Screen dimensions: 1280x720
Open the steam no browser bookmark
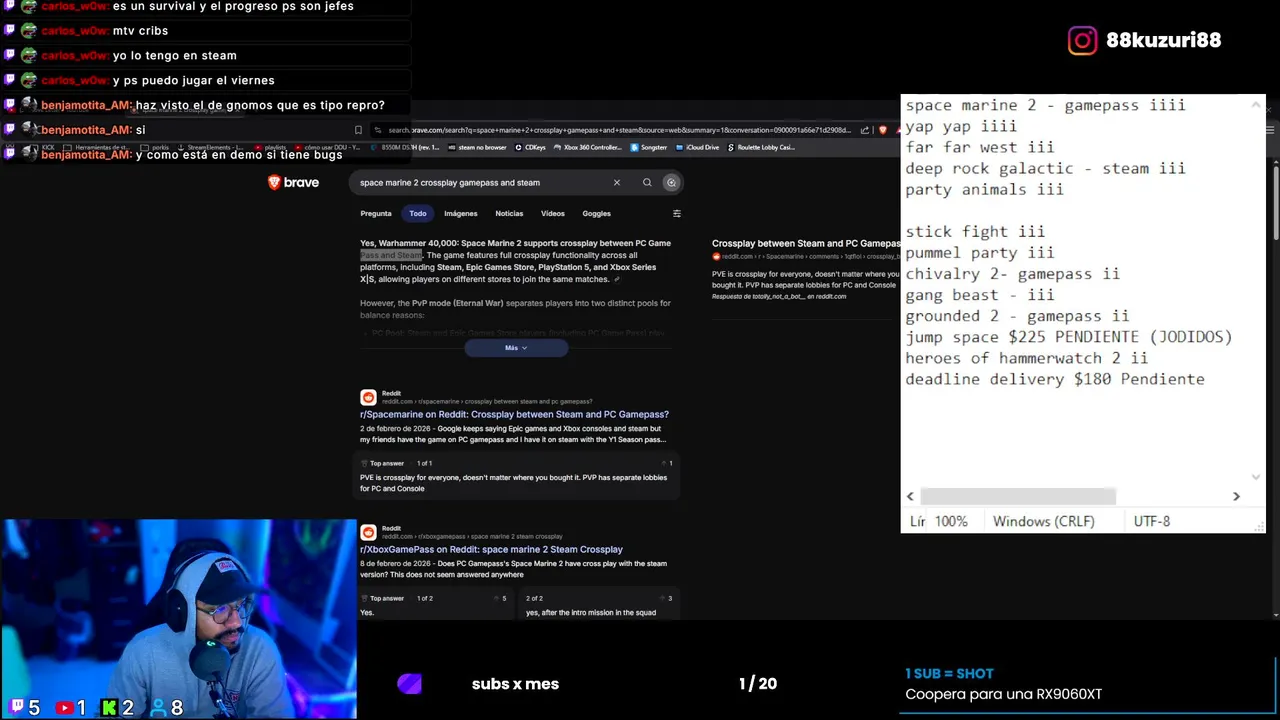(x=477, y=147)
